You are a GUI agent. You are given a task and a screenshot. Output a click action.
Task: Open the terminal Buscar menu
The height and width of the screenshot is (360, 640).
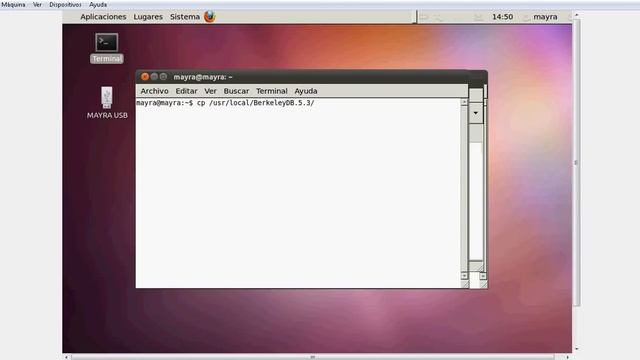236,91
